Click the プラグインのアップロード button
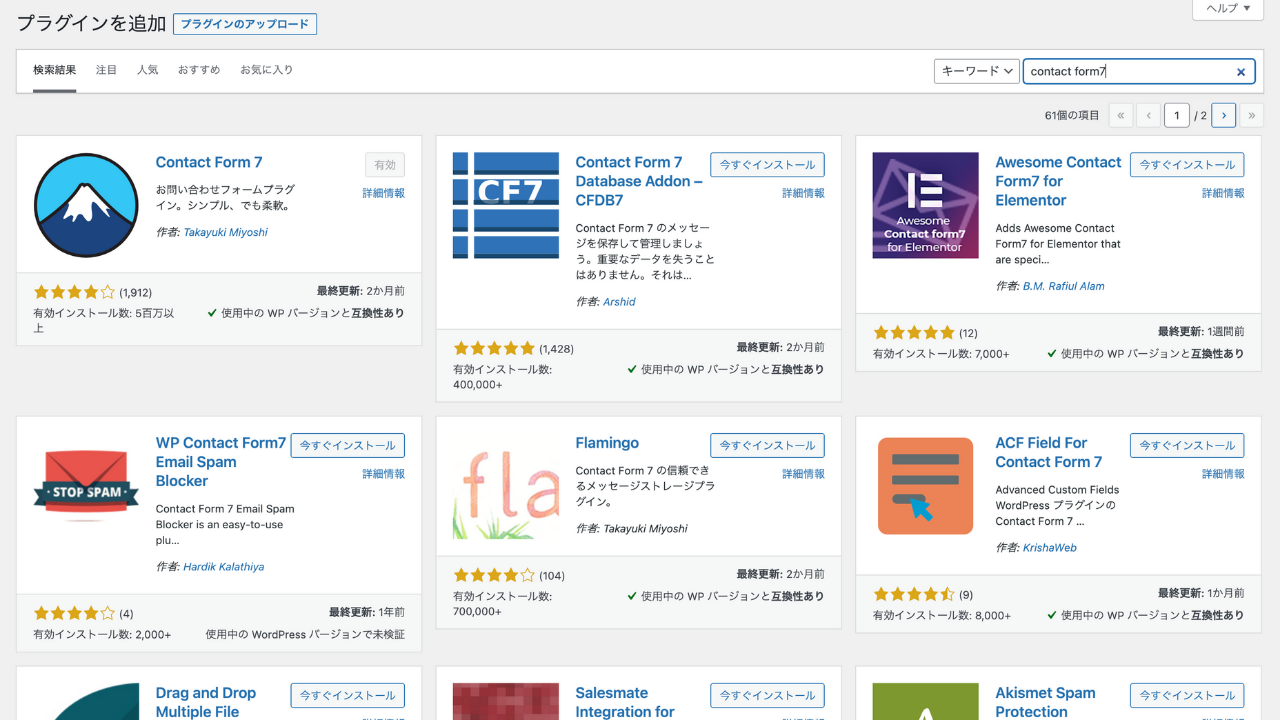This screenshot has height=720, width=1280. 245,24
